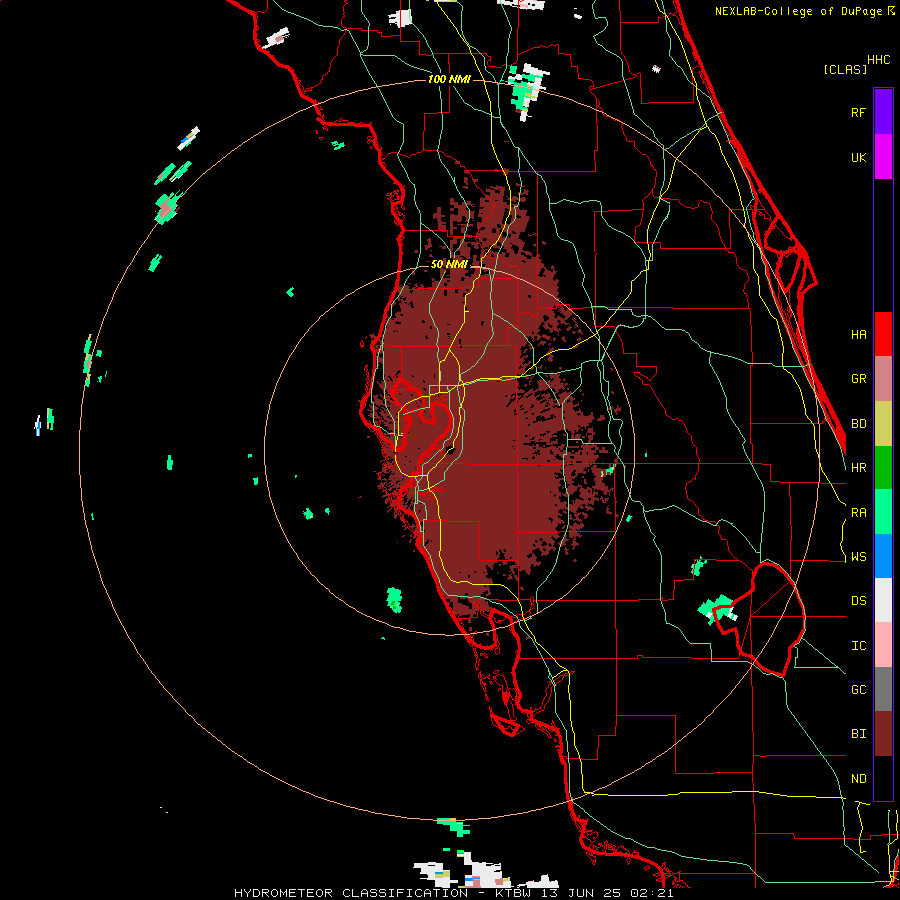Click the brown BI color swatch

coord(883,734)
